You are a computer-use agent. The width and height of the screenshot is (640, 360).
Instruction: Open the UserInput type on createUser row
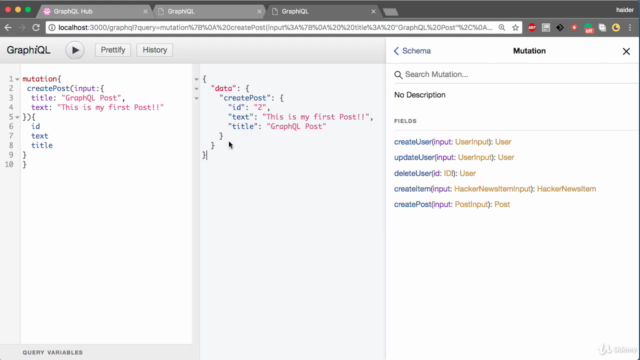pos(472,142)
